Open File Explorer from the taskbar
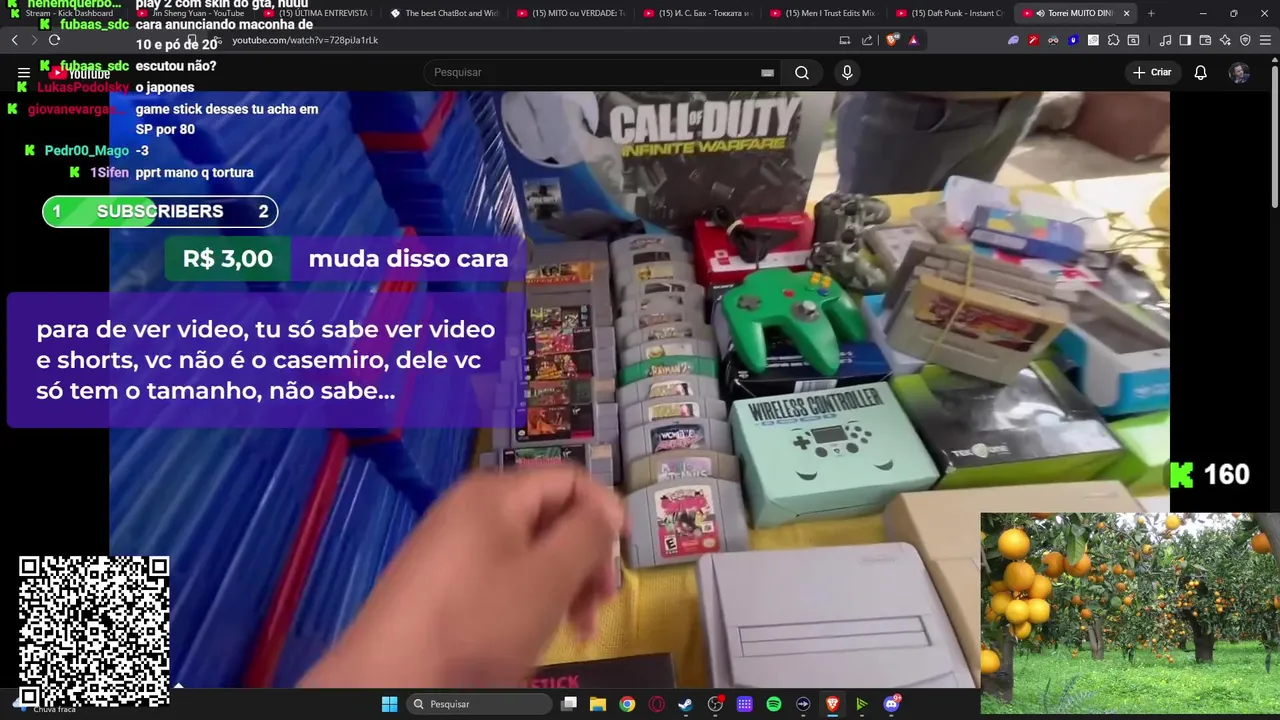 pyautogui.click(x=598, y=704)
